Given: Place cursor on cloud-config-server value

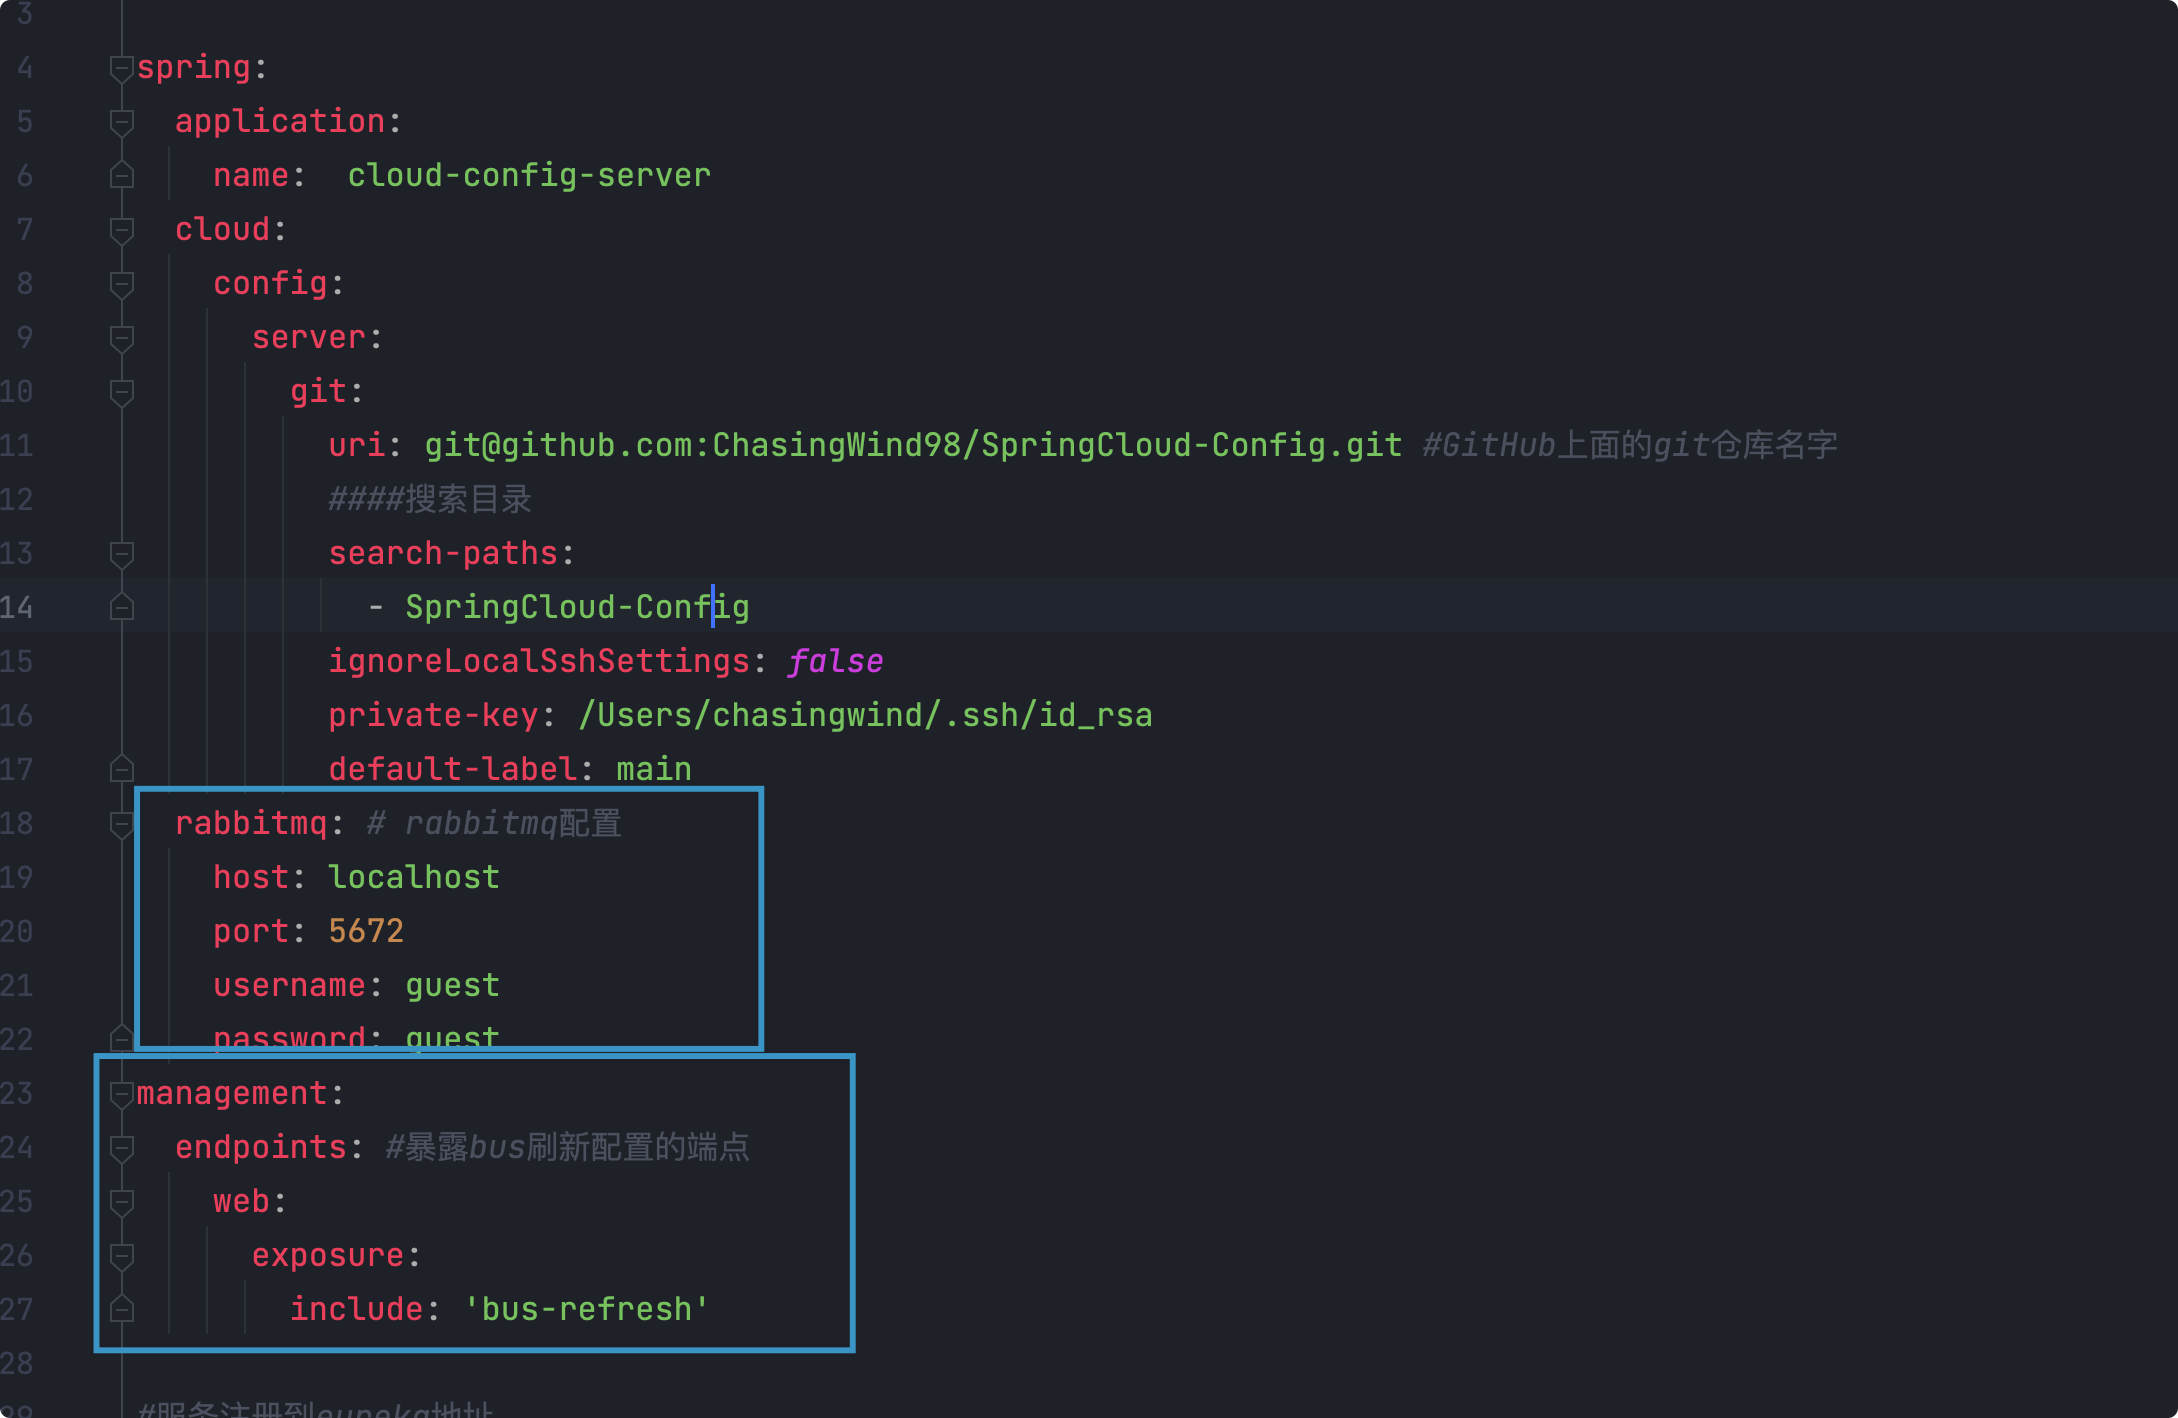Looking at the screenshot, I should [x=528, y=176].
